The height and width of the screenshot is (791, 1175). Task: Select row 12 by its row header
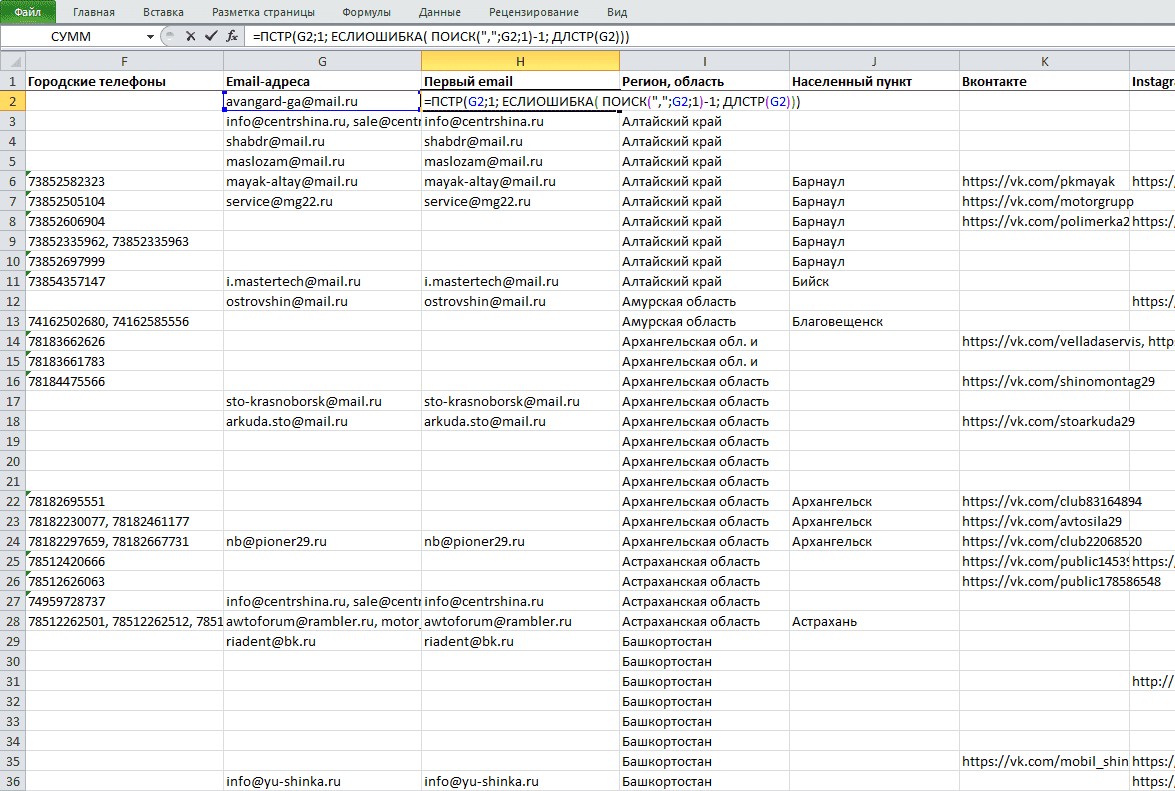click(13, 301)
